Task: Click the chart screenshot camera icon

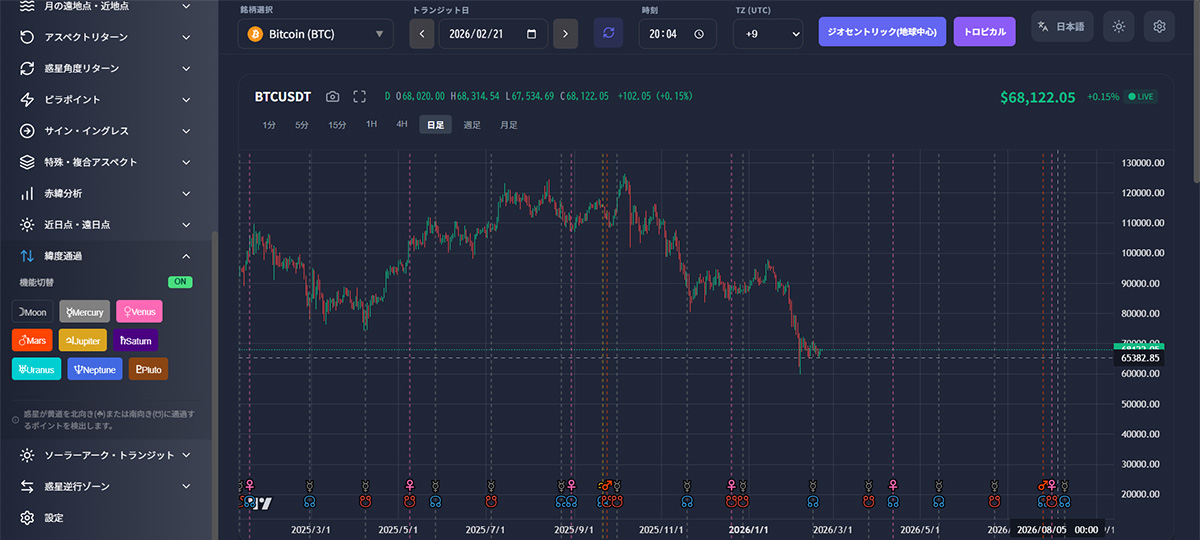Action: pos(333,96)
